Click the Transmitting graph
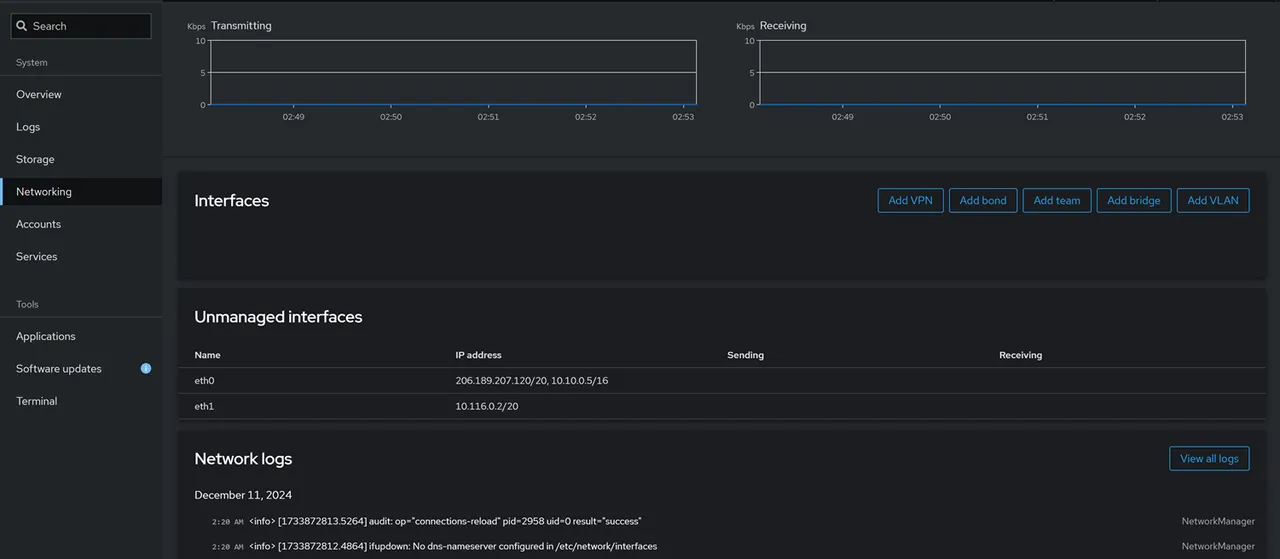The width and height of the screenshot is (1280, 559). click(452, 72)
